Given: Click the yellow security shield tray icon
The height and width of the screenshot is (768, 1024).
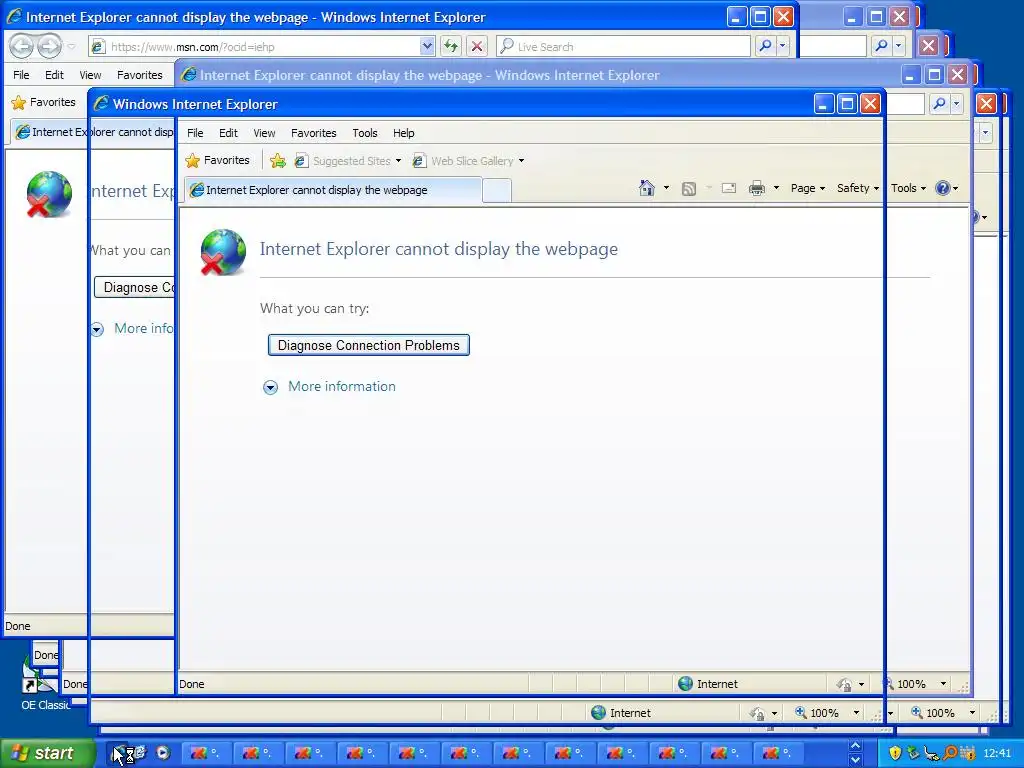Looking at the screenshot, I should pos(895,753).
